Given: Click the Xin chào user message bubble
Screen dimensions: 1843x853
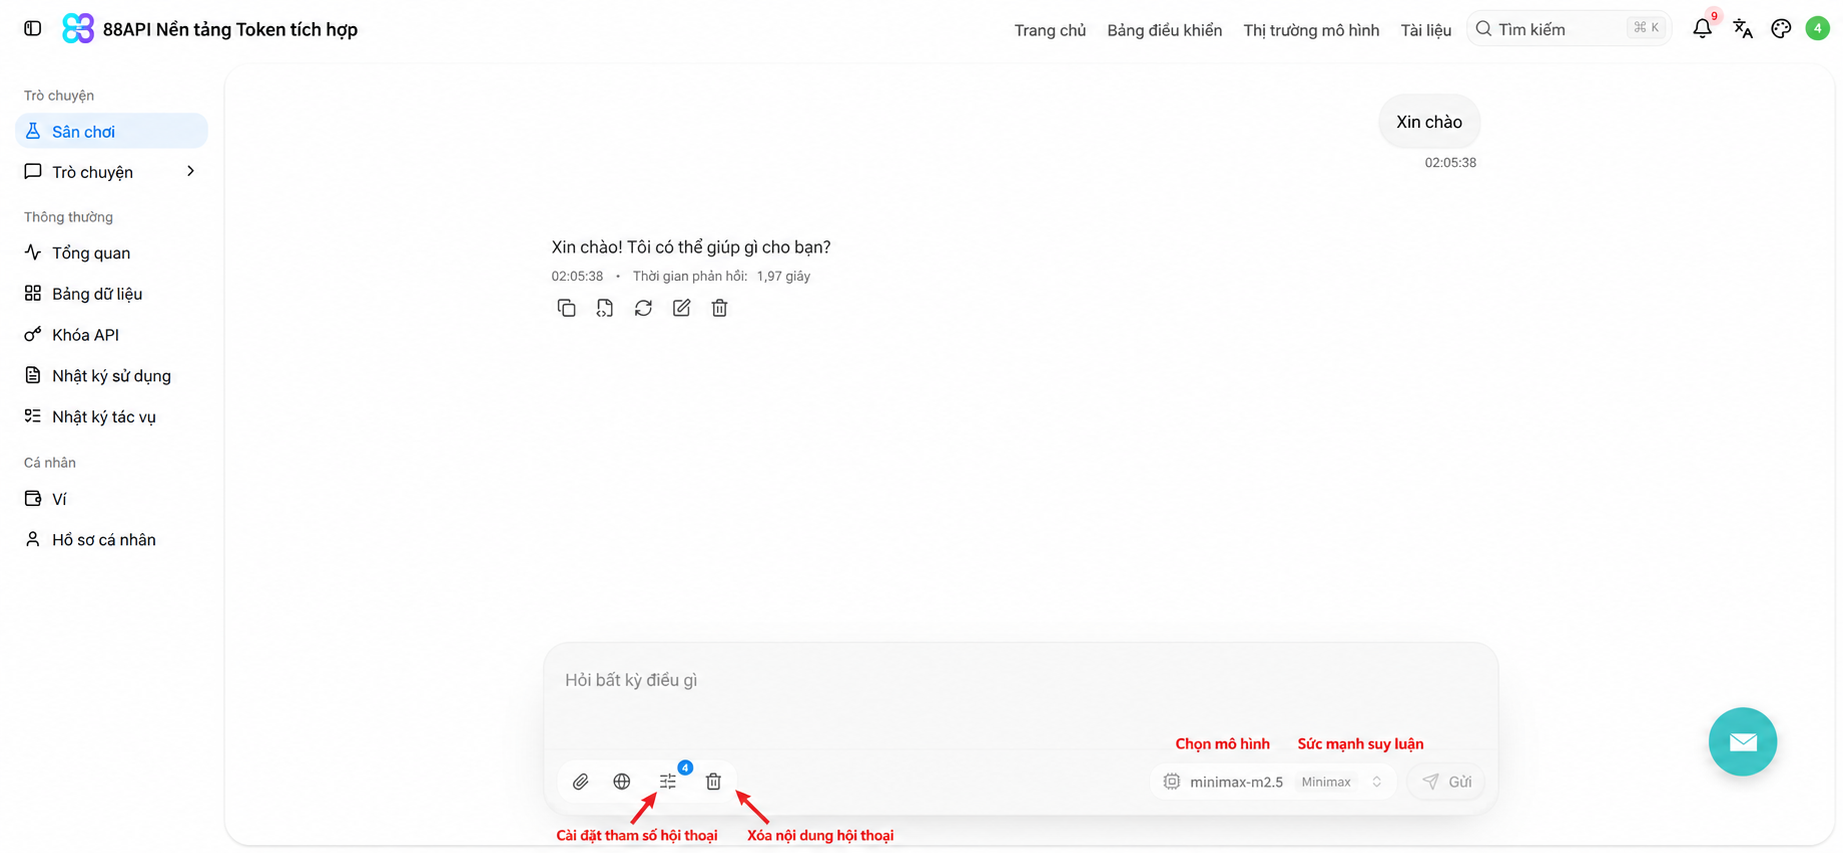Looking at the screenshot, I should 1429,122.
